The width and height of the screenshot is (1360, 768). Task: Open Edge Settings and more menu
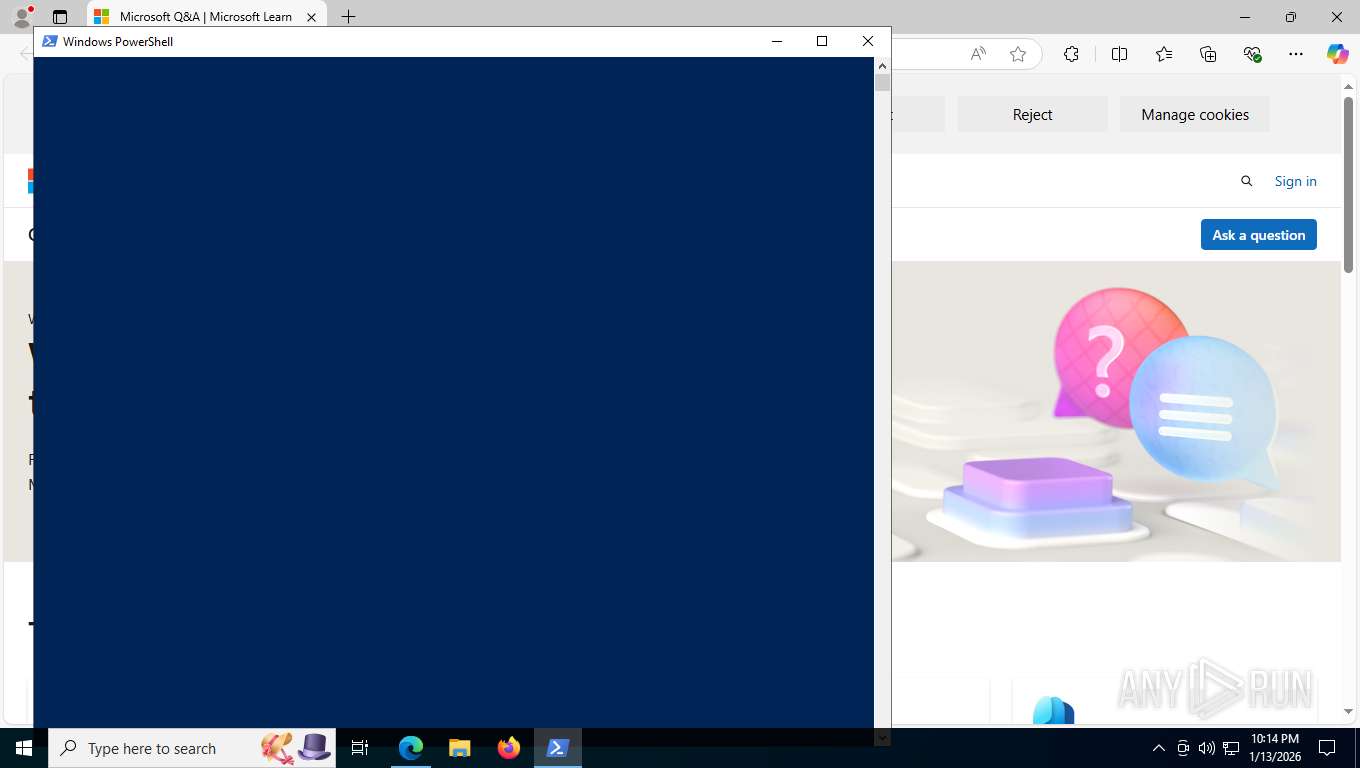point(1296,54)
